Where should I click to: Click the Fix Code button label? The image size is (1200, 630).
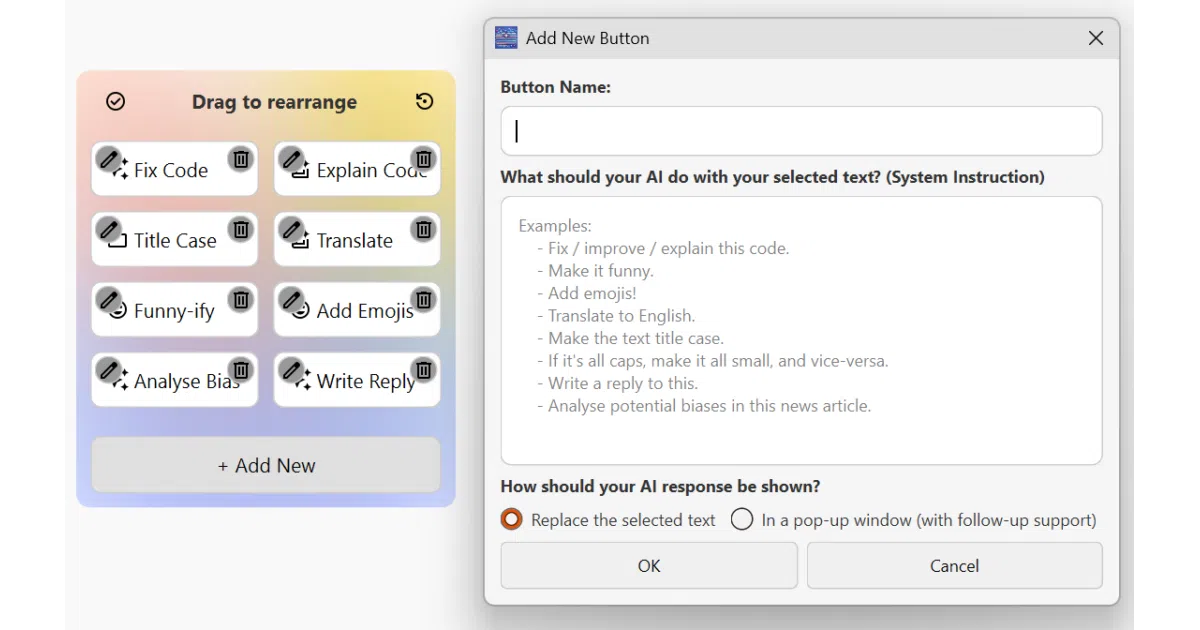click(171, 170)
